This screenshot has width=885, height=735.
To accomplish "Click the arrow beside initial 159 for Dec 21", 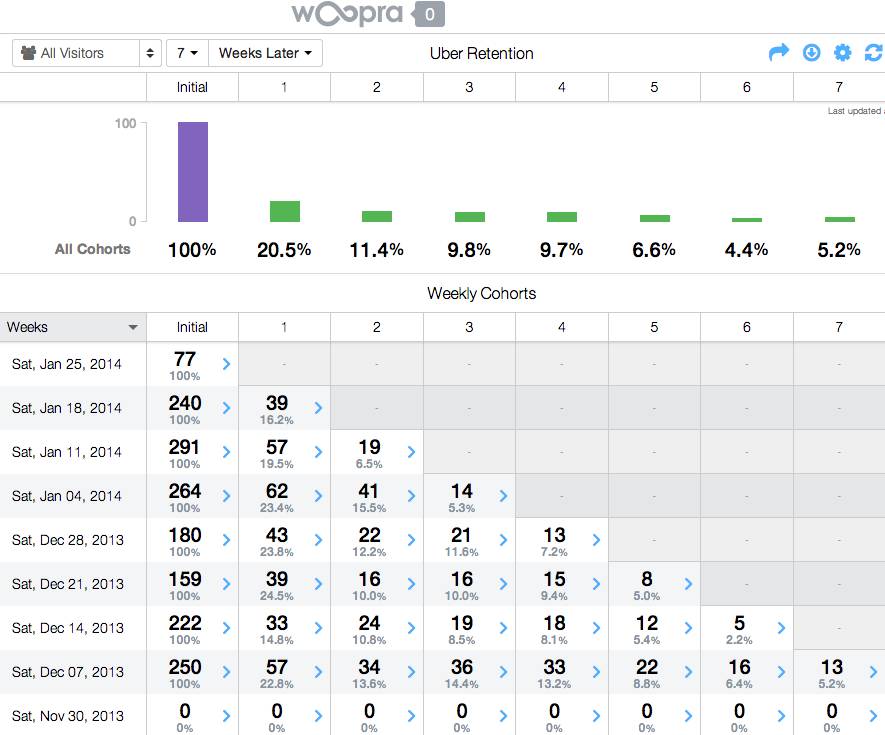I will click(226, 584).
